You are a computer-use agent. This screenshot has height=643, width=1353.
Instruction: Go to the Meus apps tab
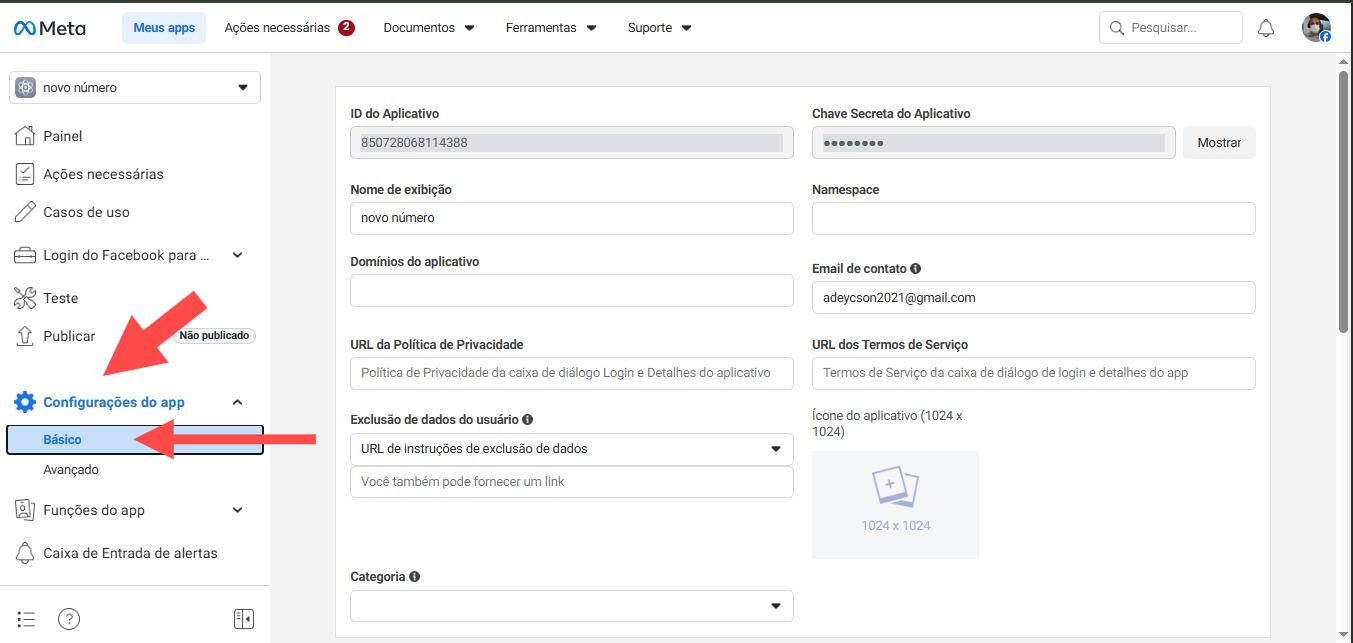tap(164, 28)
